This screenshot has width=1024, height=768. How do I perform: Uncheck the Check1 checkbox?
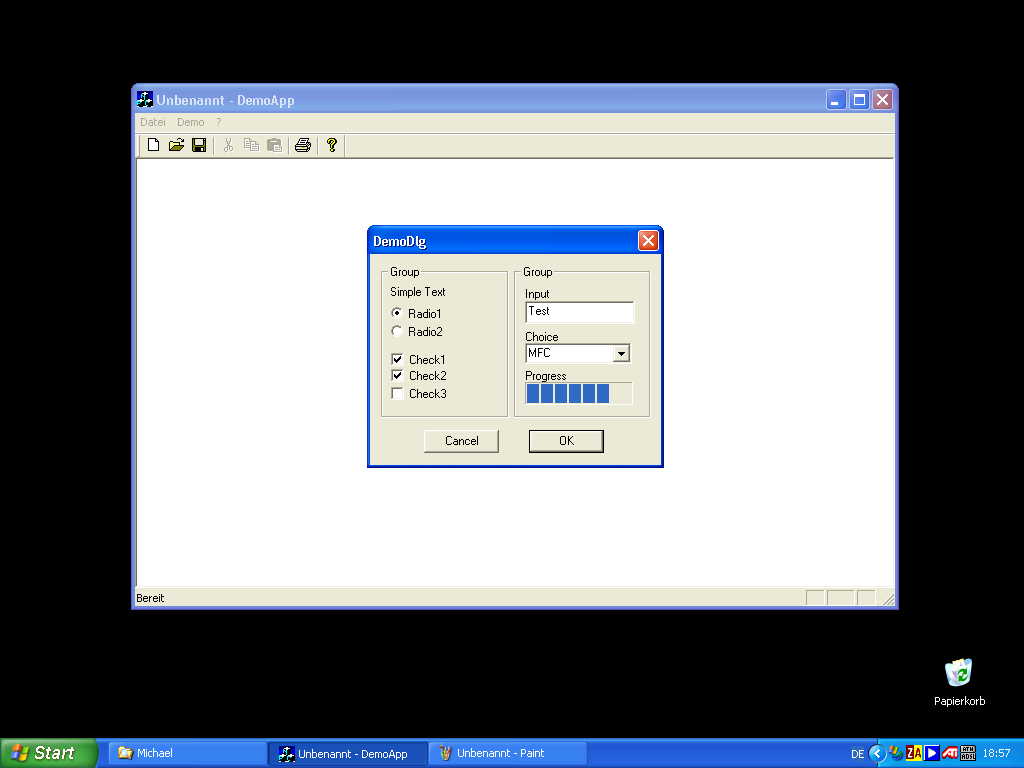pyautogui.click(x=397, y=360)
